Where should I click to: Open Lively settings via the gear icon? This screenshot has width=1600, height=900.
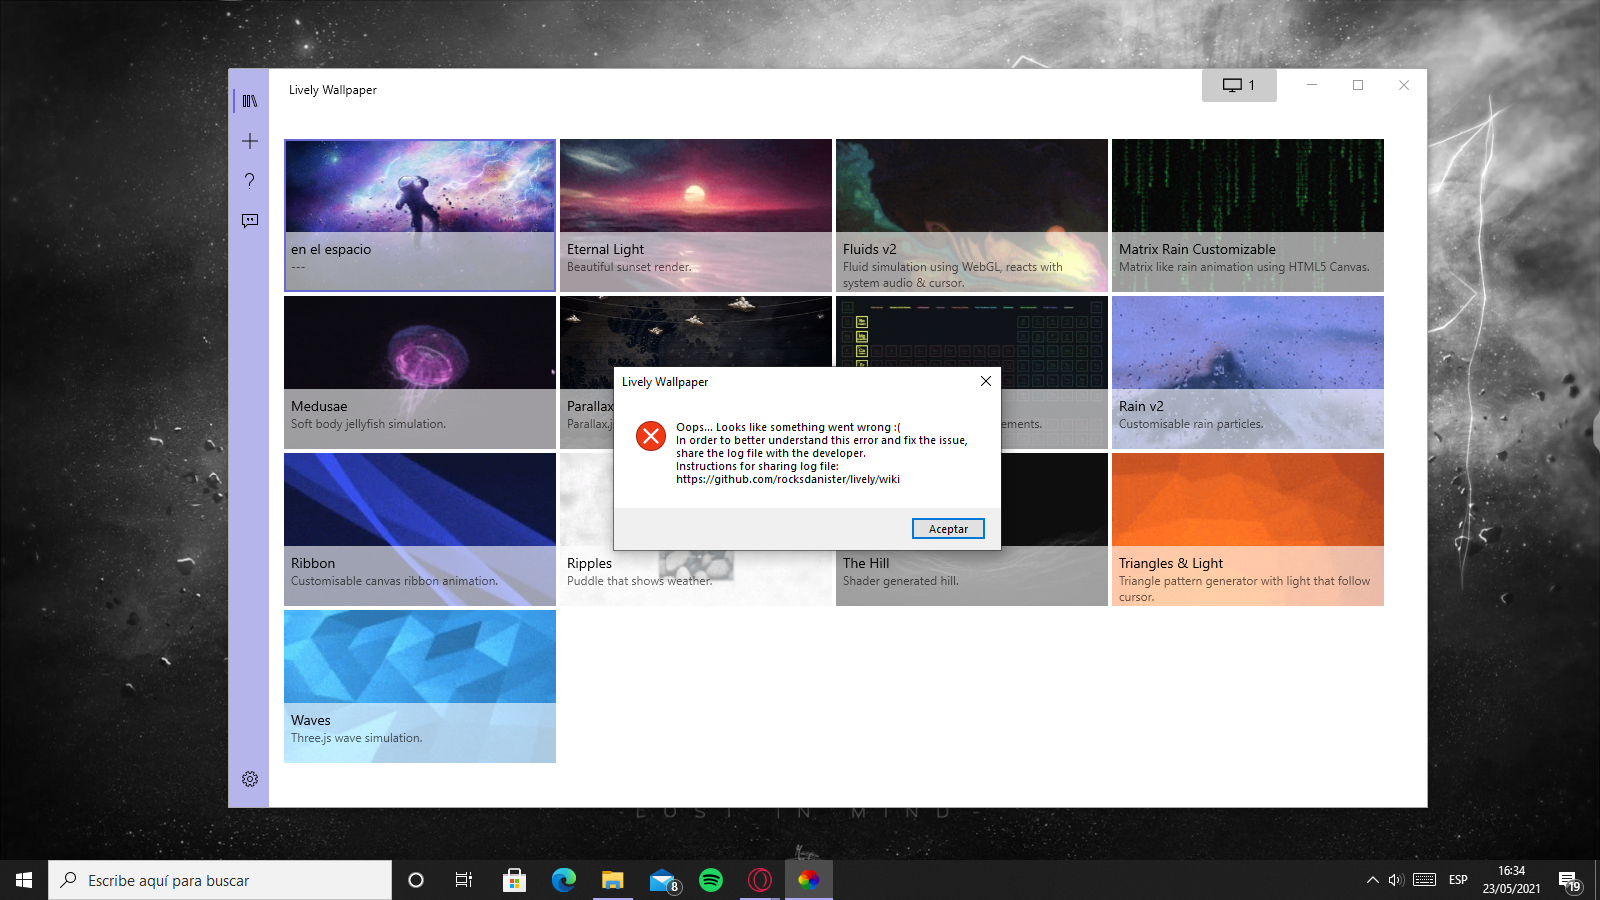249,778
